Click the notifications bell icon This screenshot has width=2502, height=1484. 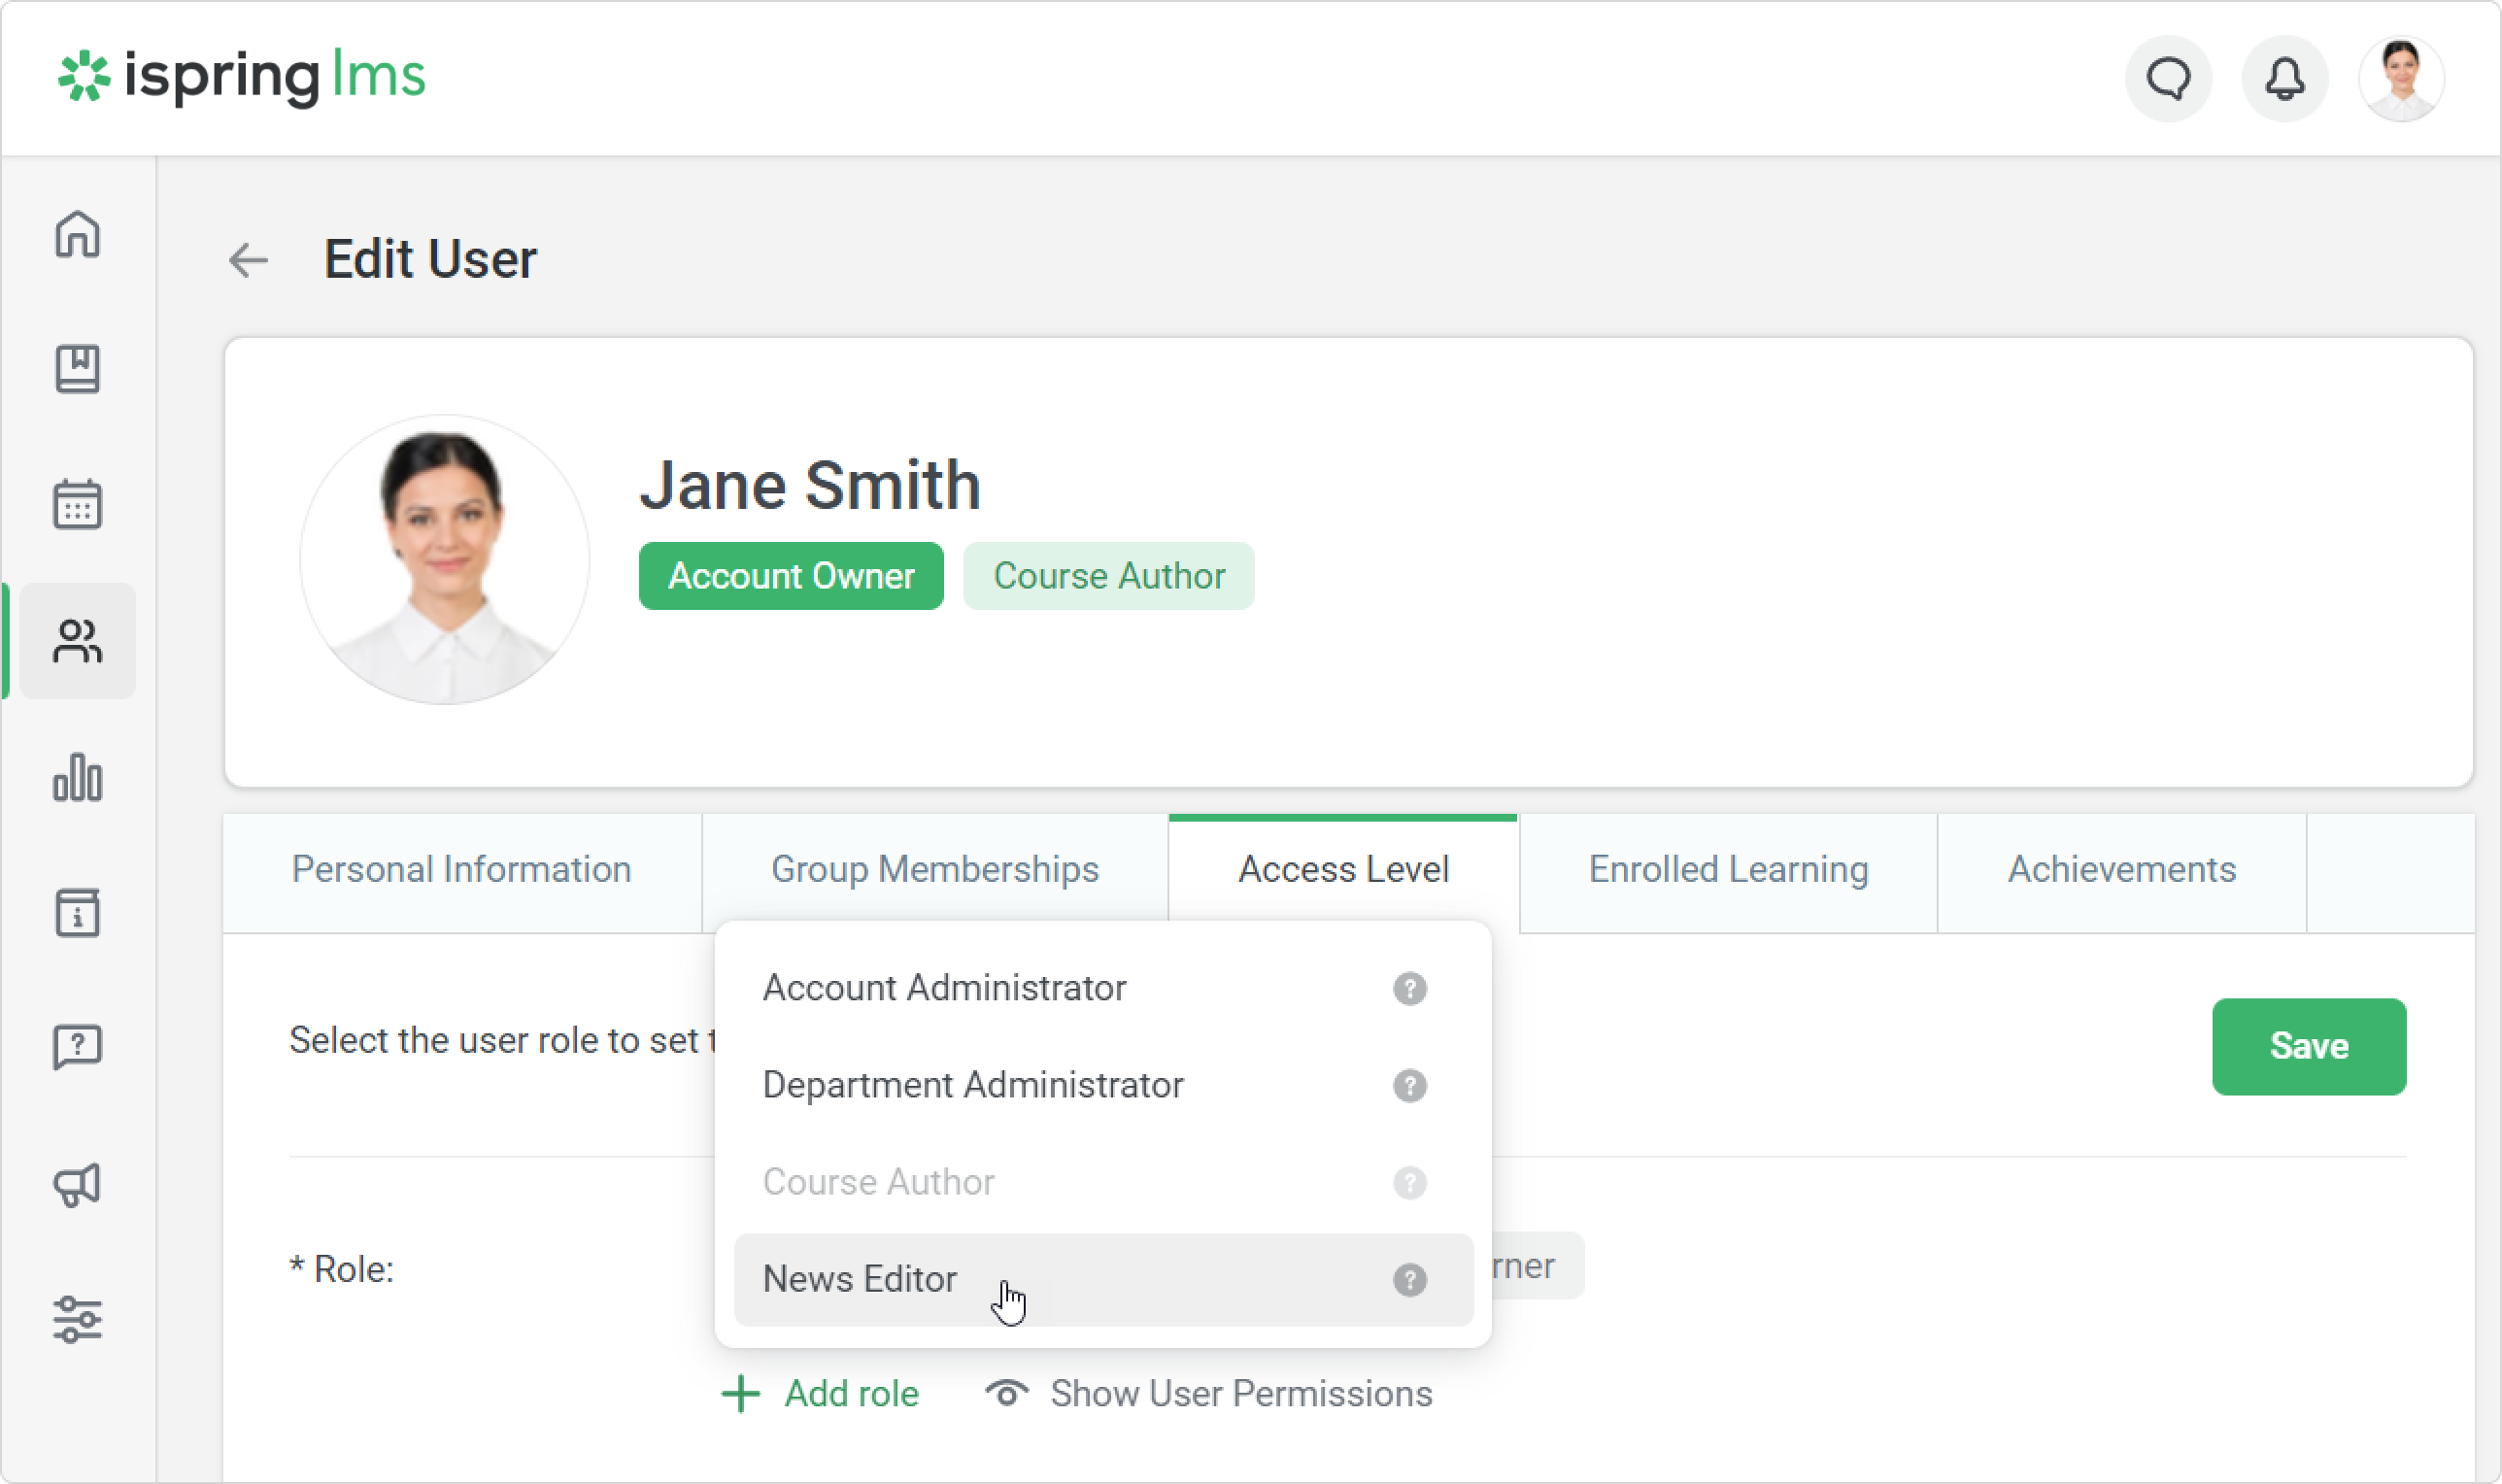coord(2284,78)
